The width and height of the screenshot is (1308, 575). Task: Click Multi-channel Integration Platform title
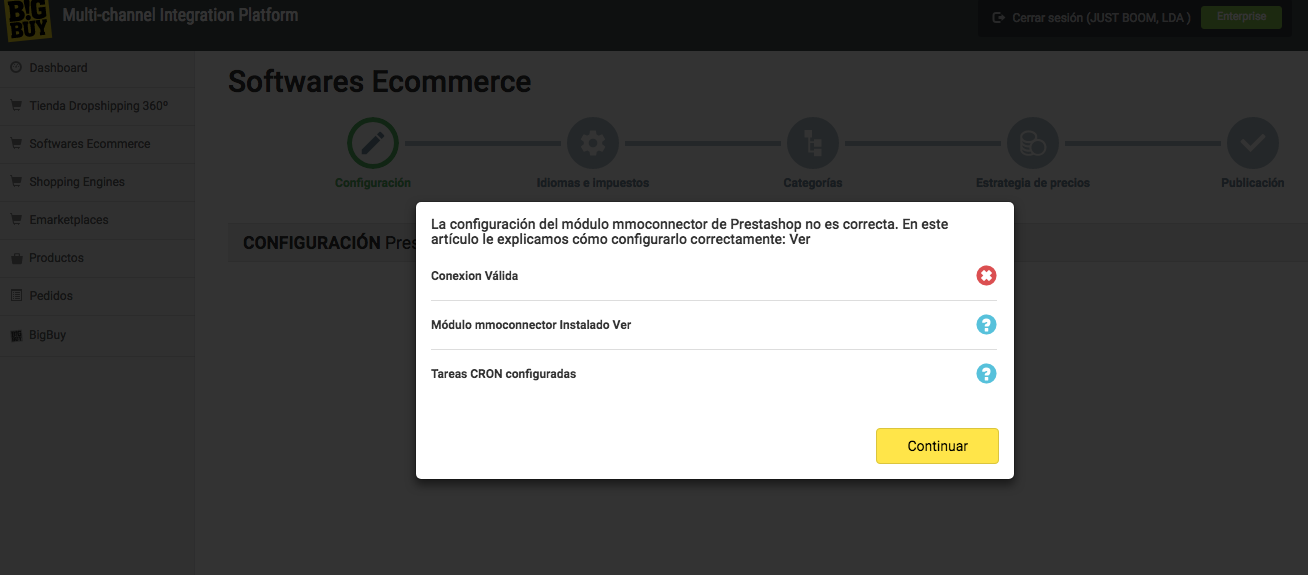point(180,16)
